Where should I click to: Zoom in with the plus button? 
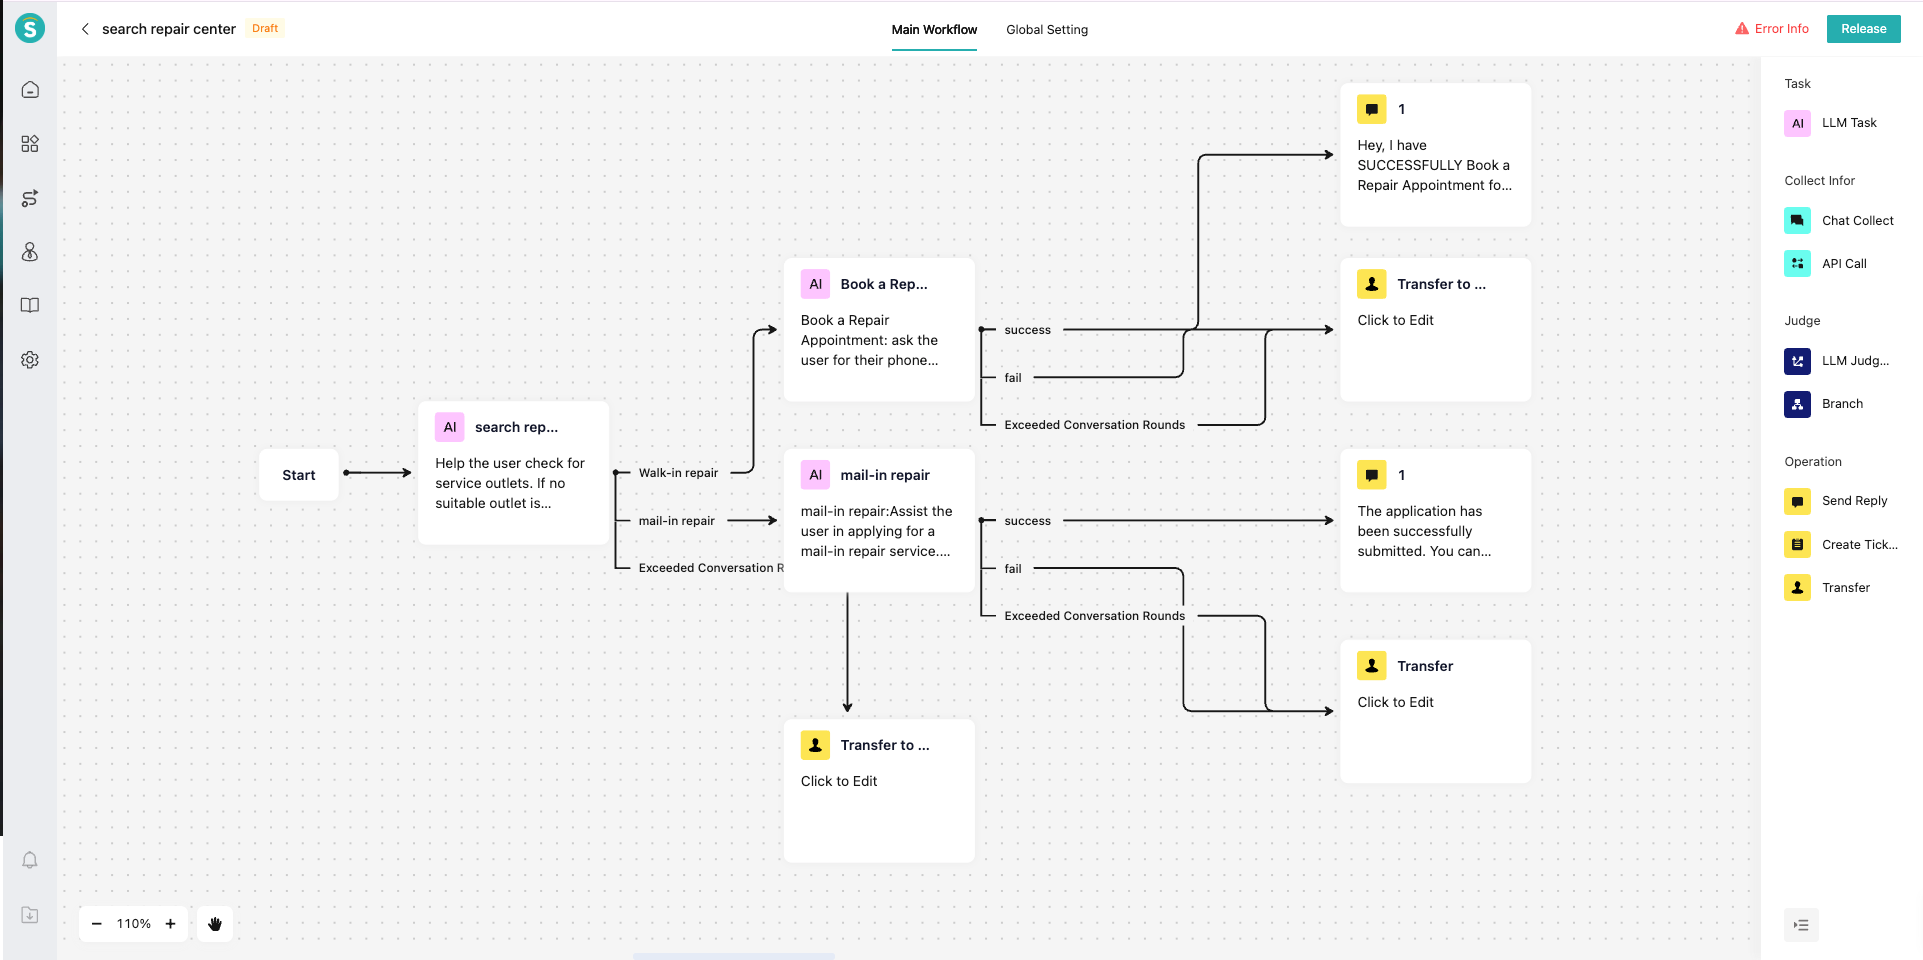[171, 924]
